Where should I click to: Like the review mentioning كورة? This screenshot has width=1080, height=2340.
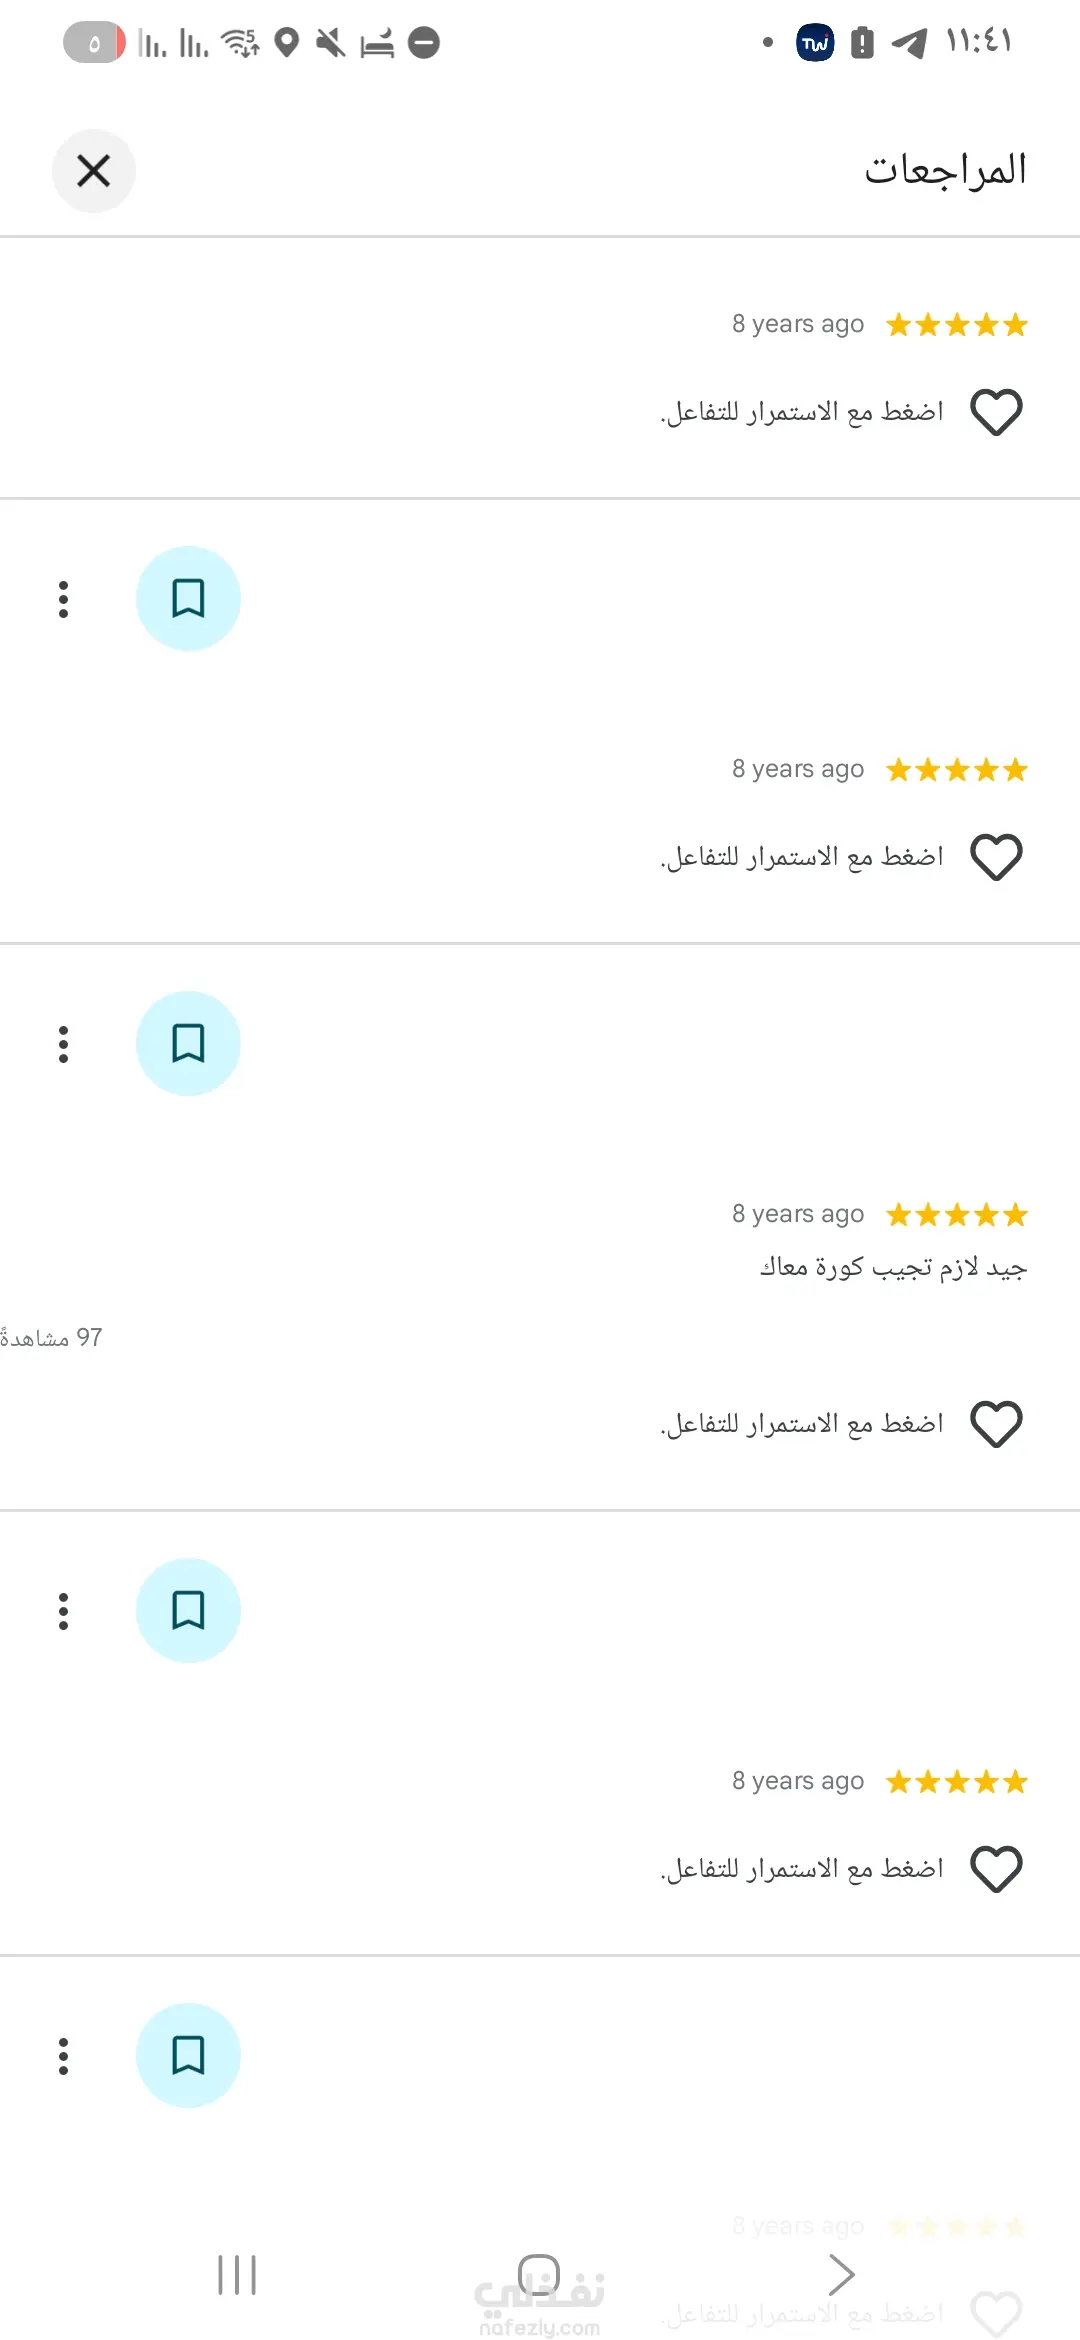[996, 1424]
